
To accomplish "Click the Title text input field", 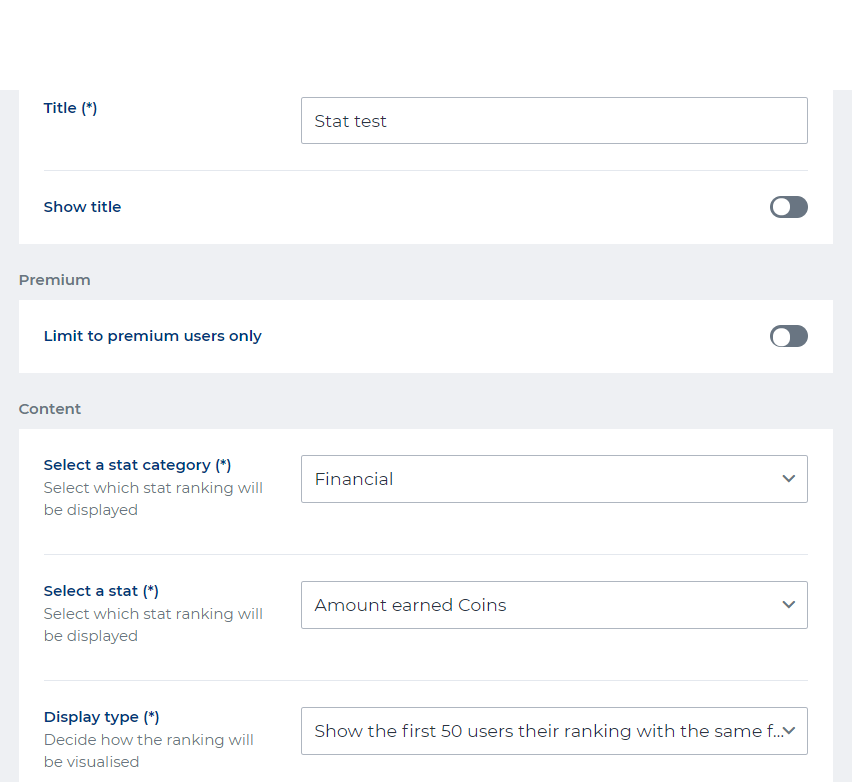I will point(553,121).
